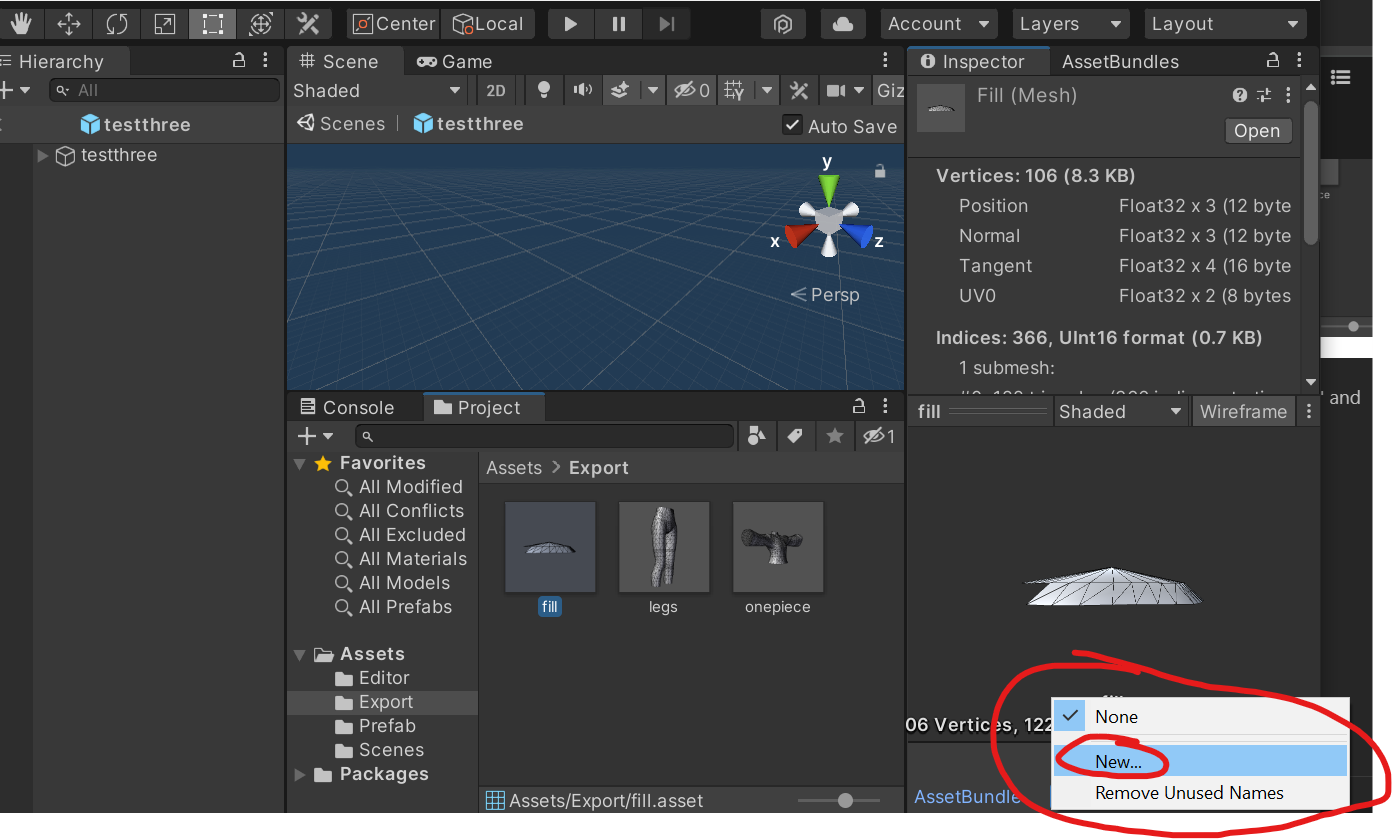Toggle hidden objects visibility in Scene
The height and width of the screenshot is (839, 1392).
click(692, 90)
